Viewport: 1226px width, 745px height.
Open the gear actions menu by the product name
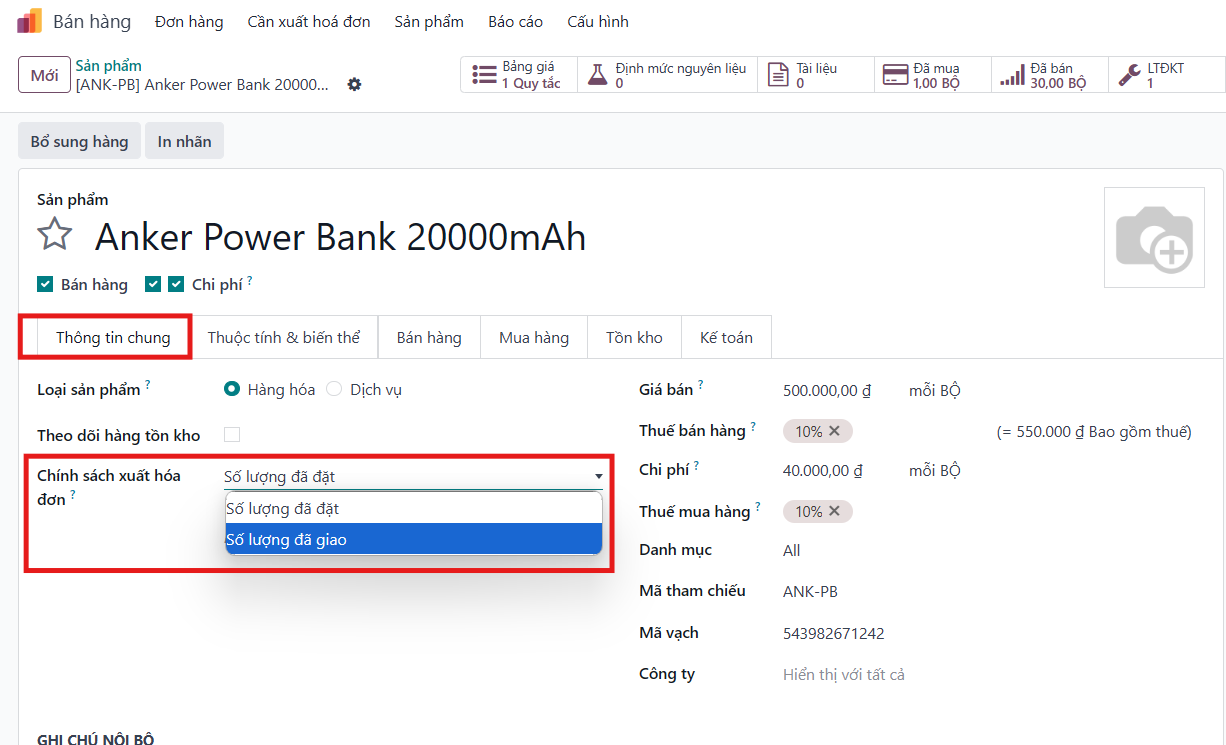click(x=354, y=85)
